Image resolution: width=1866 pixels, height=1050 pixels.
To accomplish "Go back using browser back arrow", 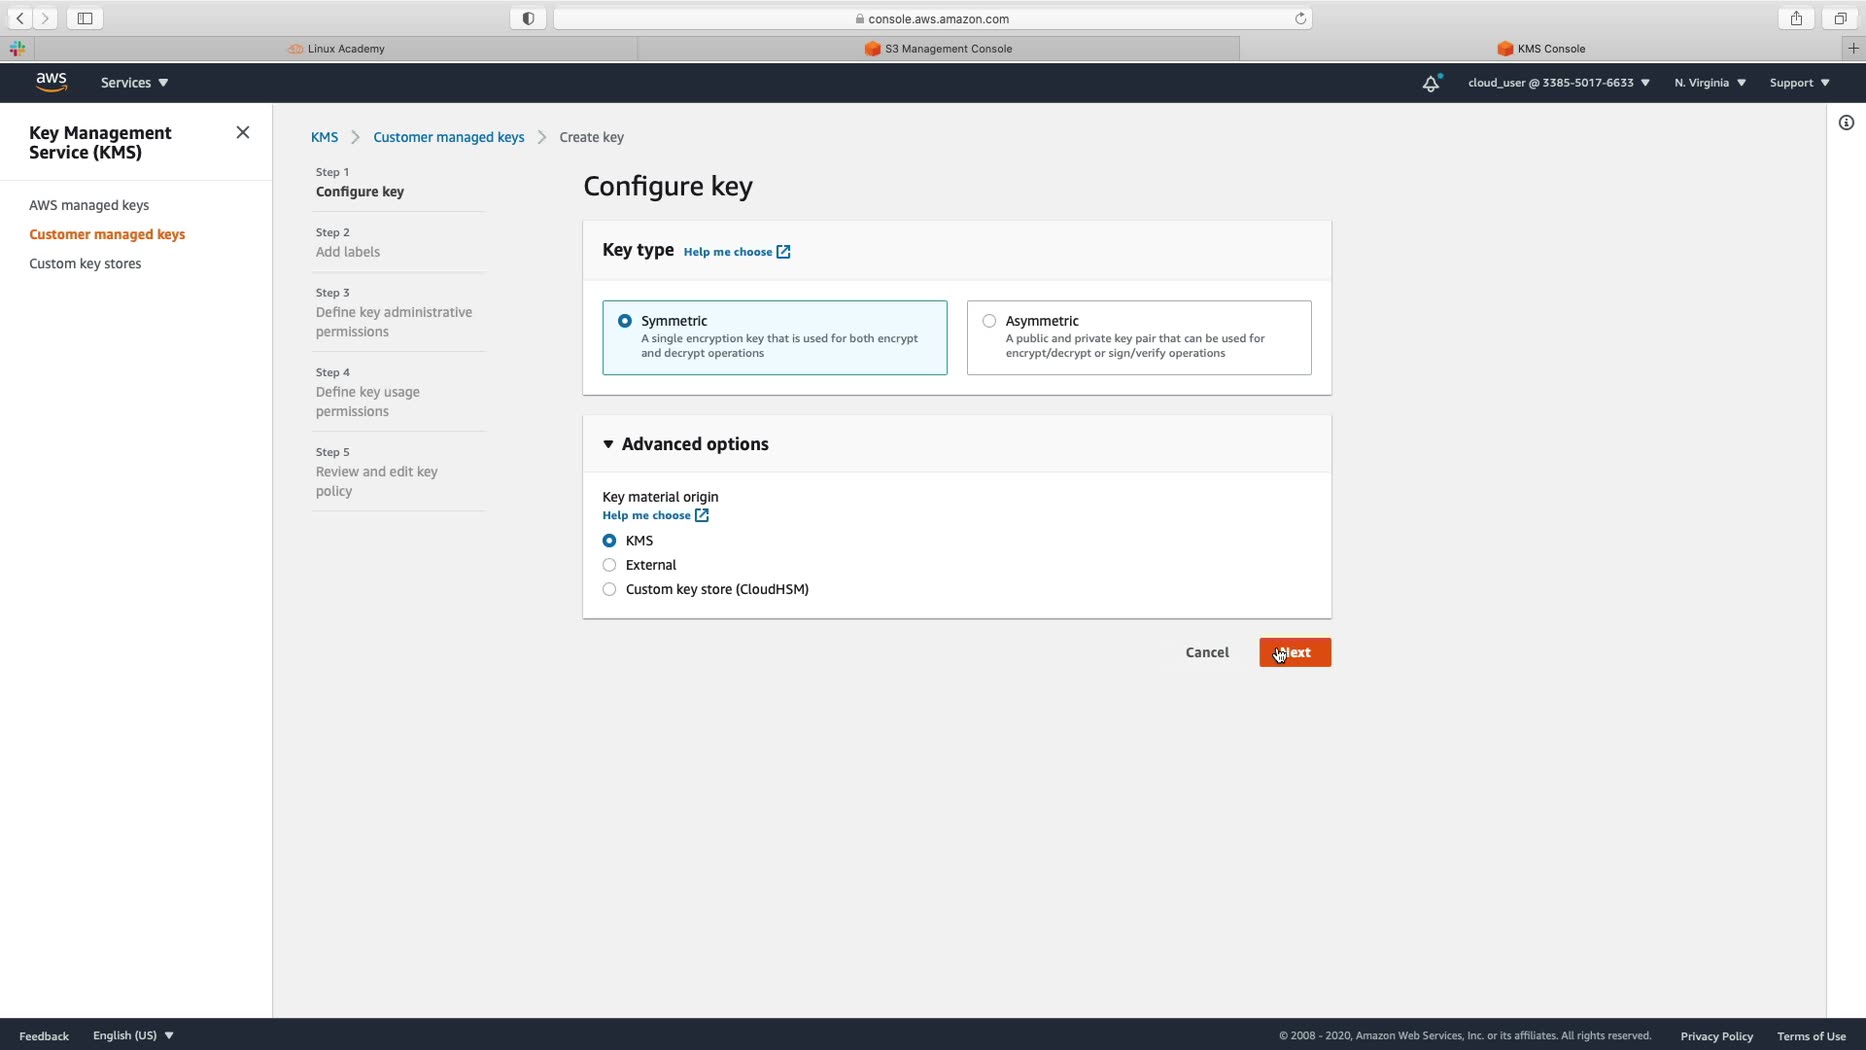I will (x=20, y=18).
